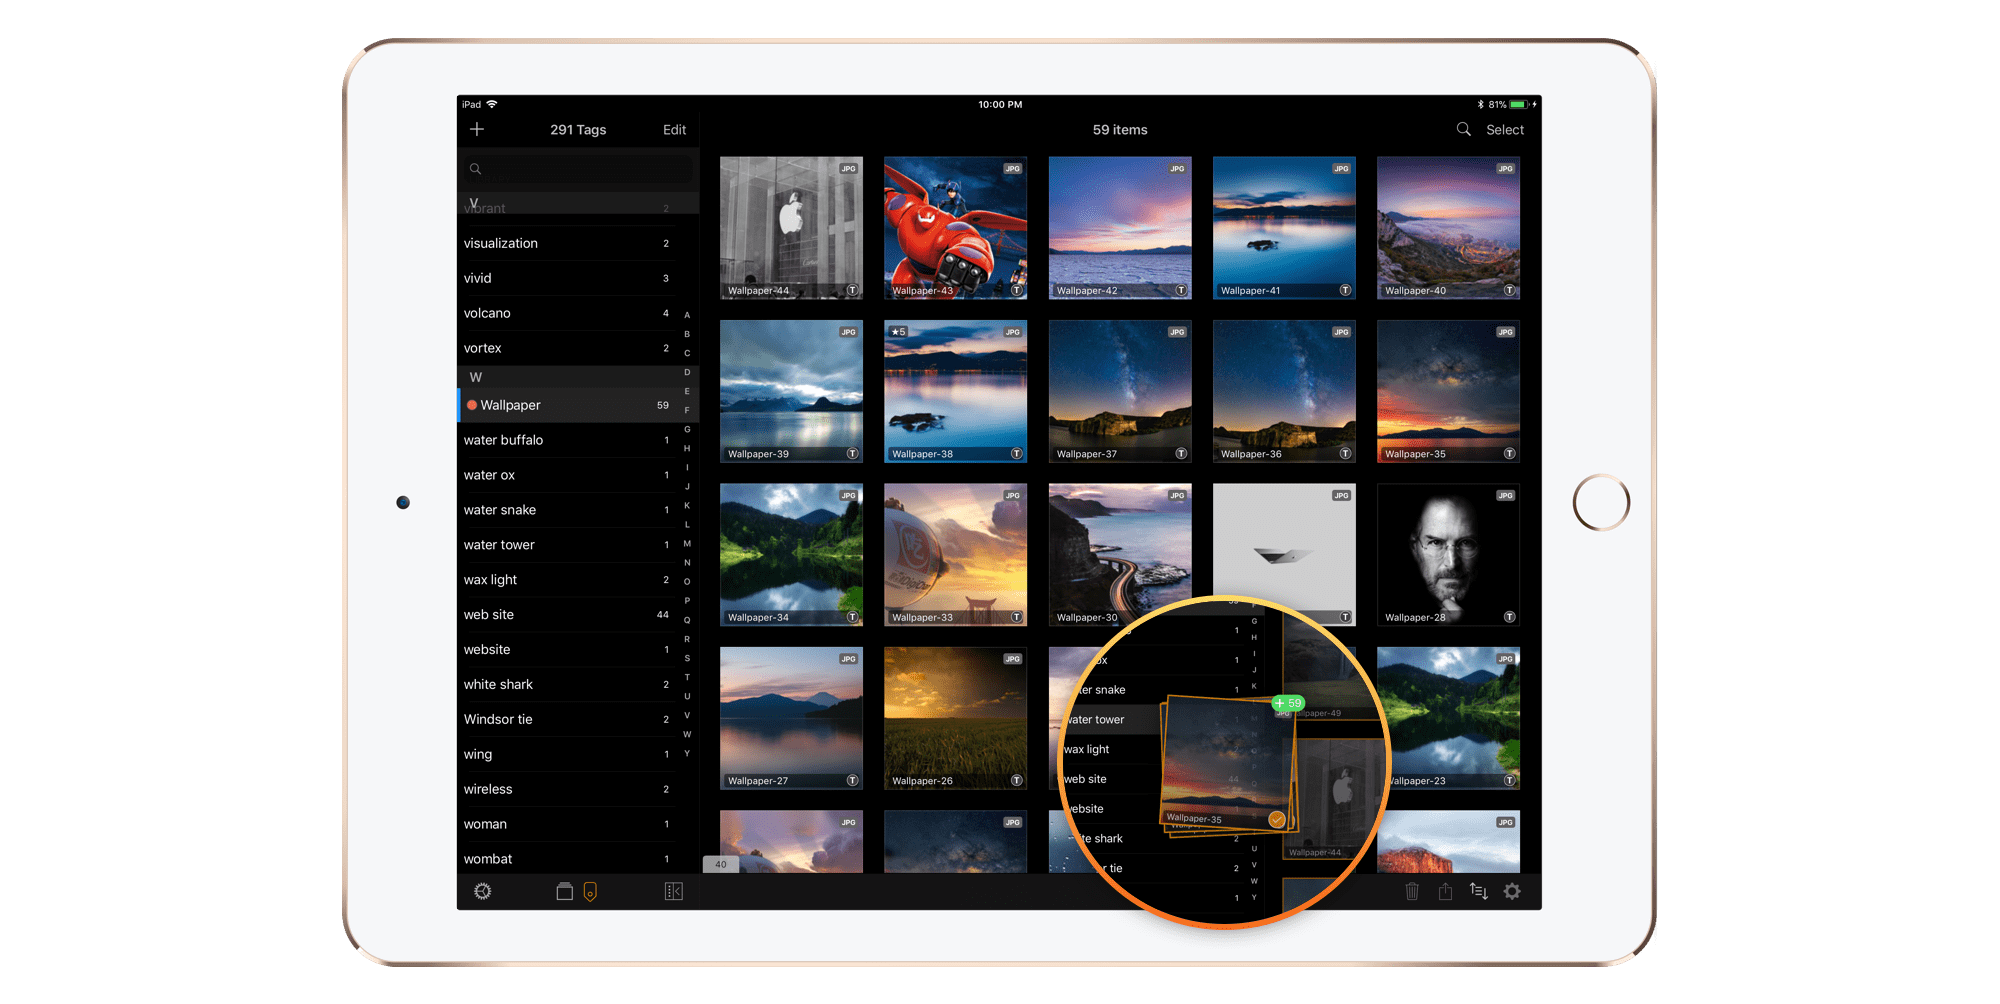The width and height of the screenshot is (2000, 1004).
Task: Open the split browser view icon
Action: click(674, 891)
